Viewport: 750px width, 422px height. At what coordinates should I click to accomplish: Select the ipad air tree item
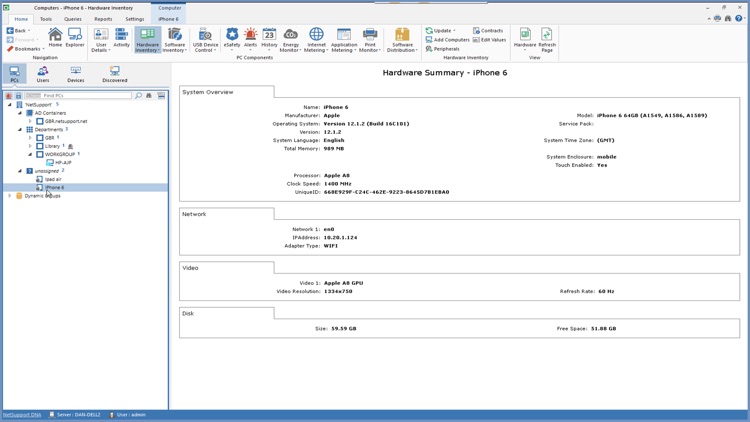coord(53,179)
